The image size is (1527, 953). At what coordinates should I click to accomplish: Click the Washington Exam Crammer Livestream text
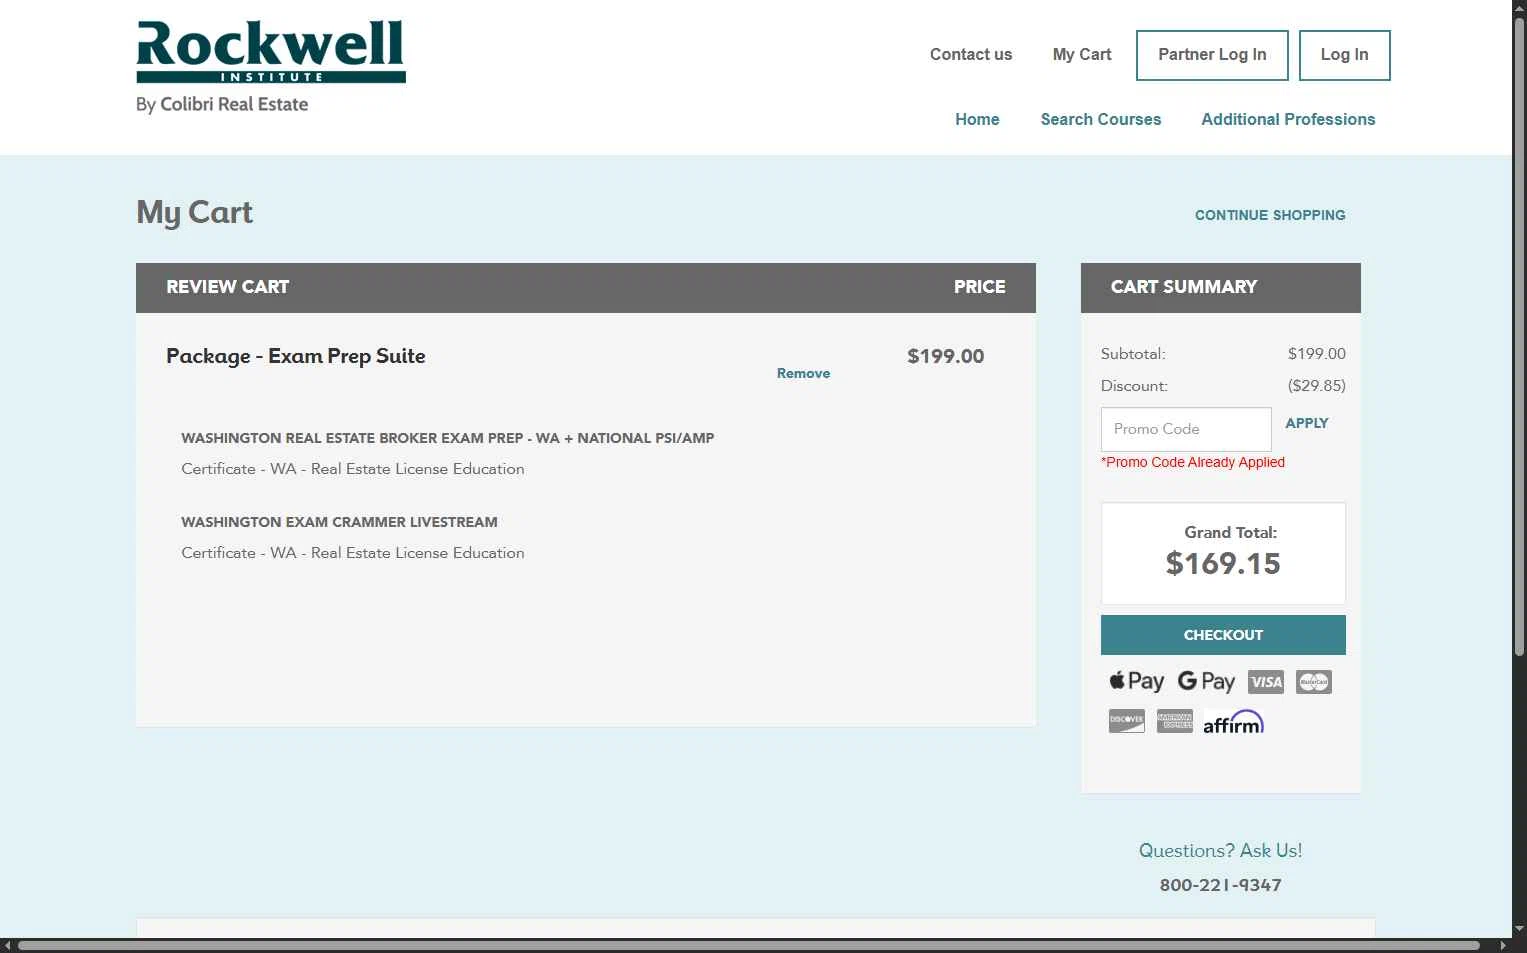click(x=339, y=522)
